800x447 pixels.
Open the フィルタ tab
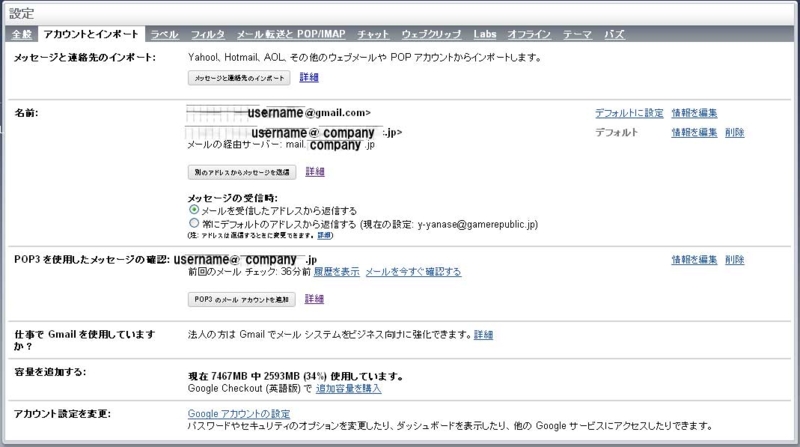click(x=208, y=34)
